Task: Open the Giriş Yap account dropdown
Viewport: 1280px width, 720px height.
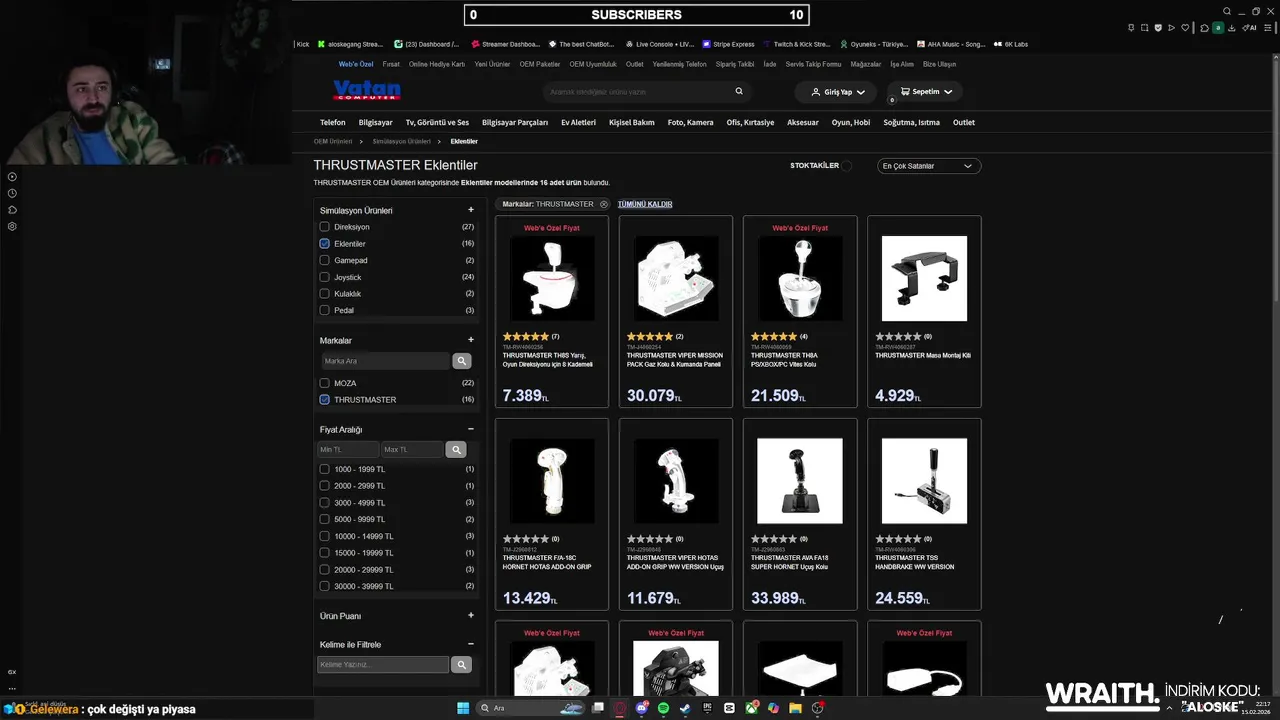Action: point(836,91)
